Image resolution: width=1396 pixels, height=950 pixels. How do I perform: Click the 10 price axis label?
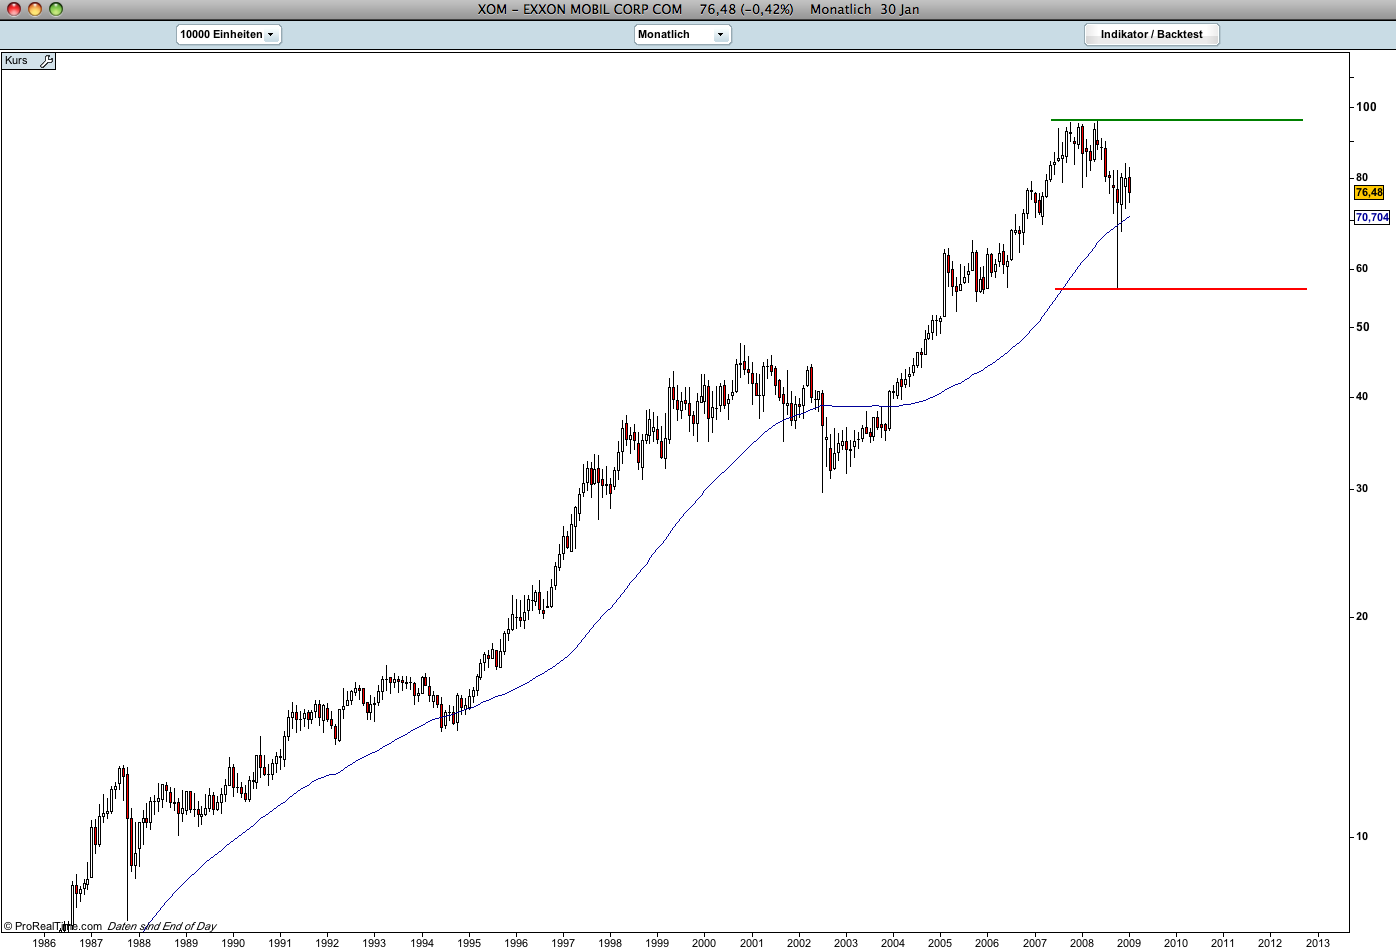tap(1362, 837)
